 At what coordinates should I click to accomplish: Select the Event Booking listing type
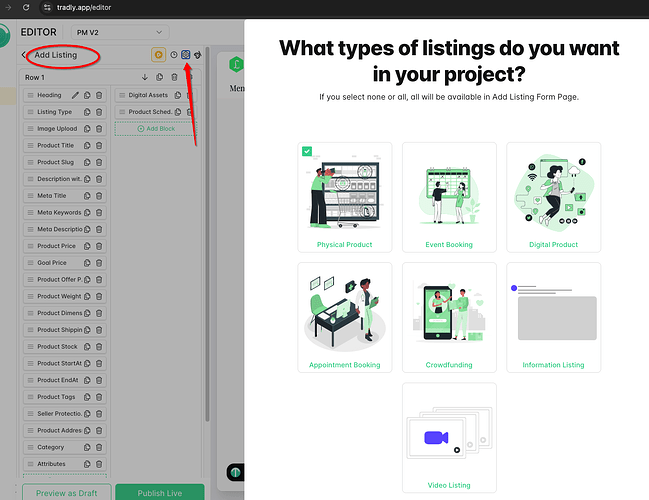449,196
